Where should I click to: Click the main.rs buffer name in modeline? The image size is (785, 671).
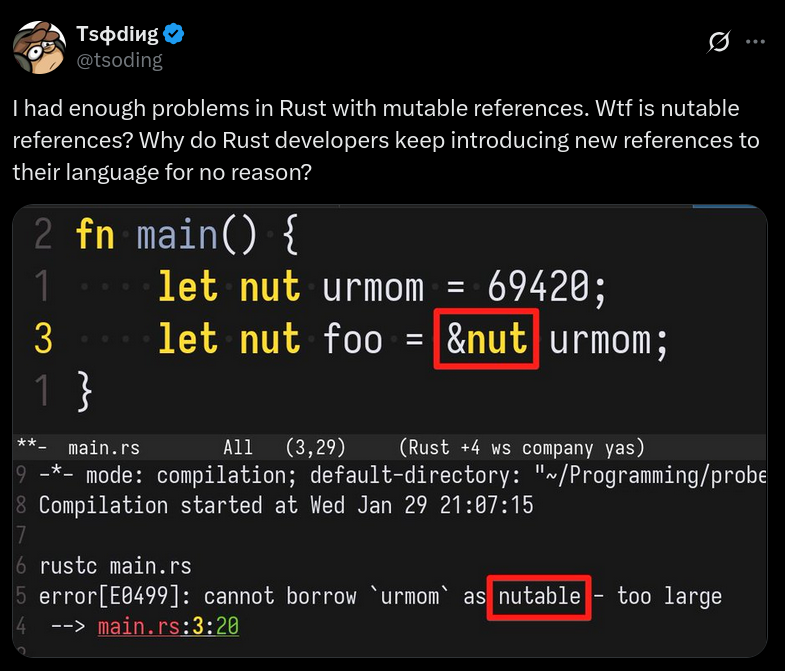(x=104, y=448)
